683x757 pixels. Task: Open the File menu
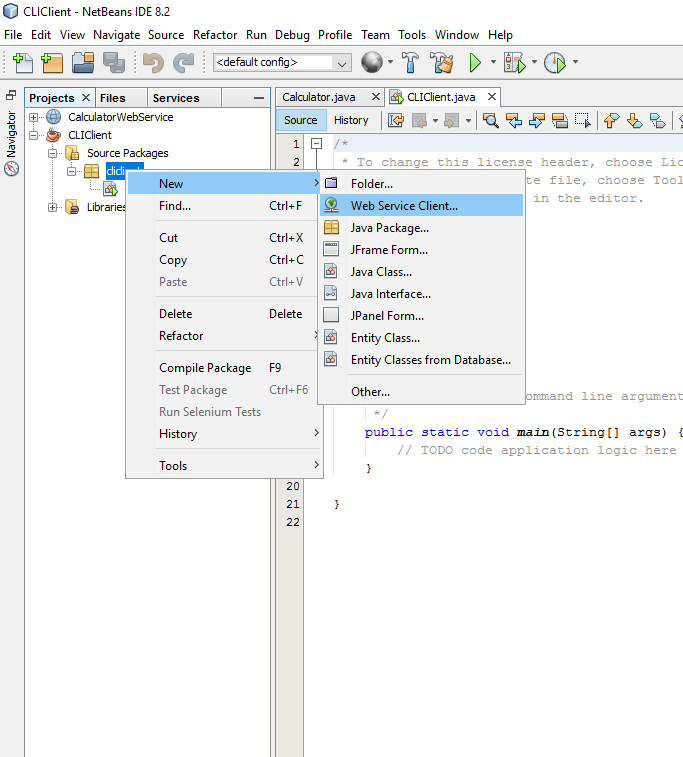pos(13,35)
